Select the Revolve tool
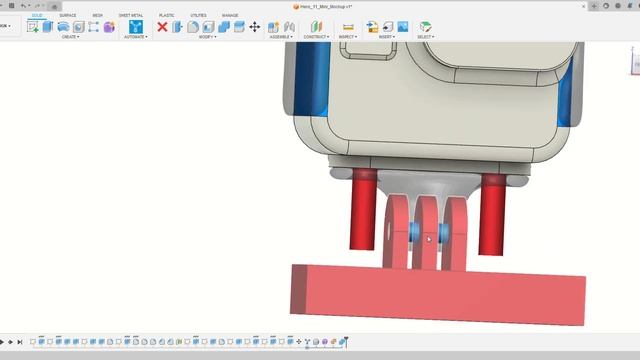This screenshot has width=640, height=360. [63, 27]
